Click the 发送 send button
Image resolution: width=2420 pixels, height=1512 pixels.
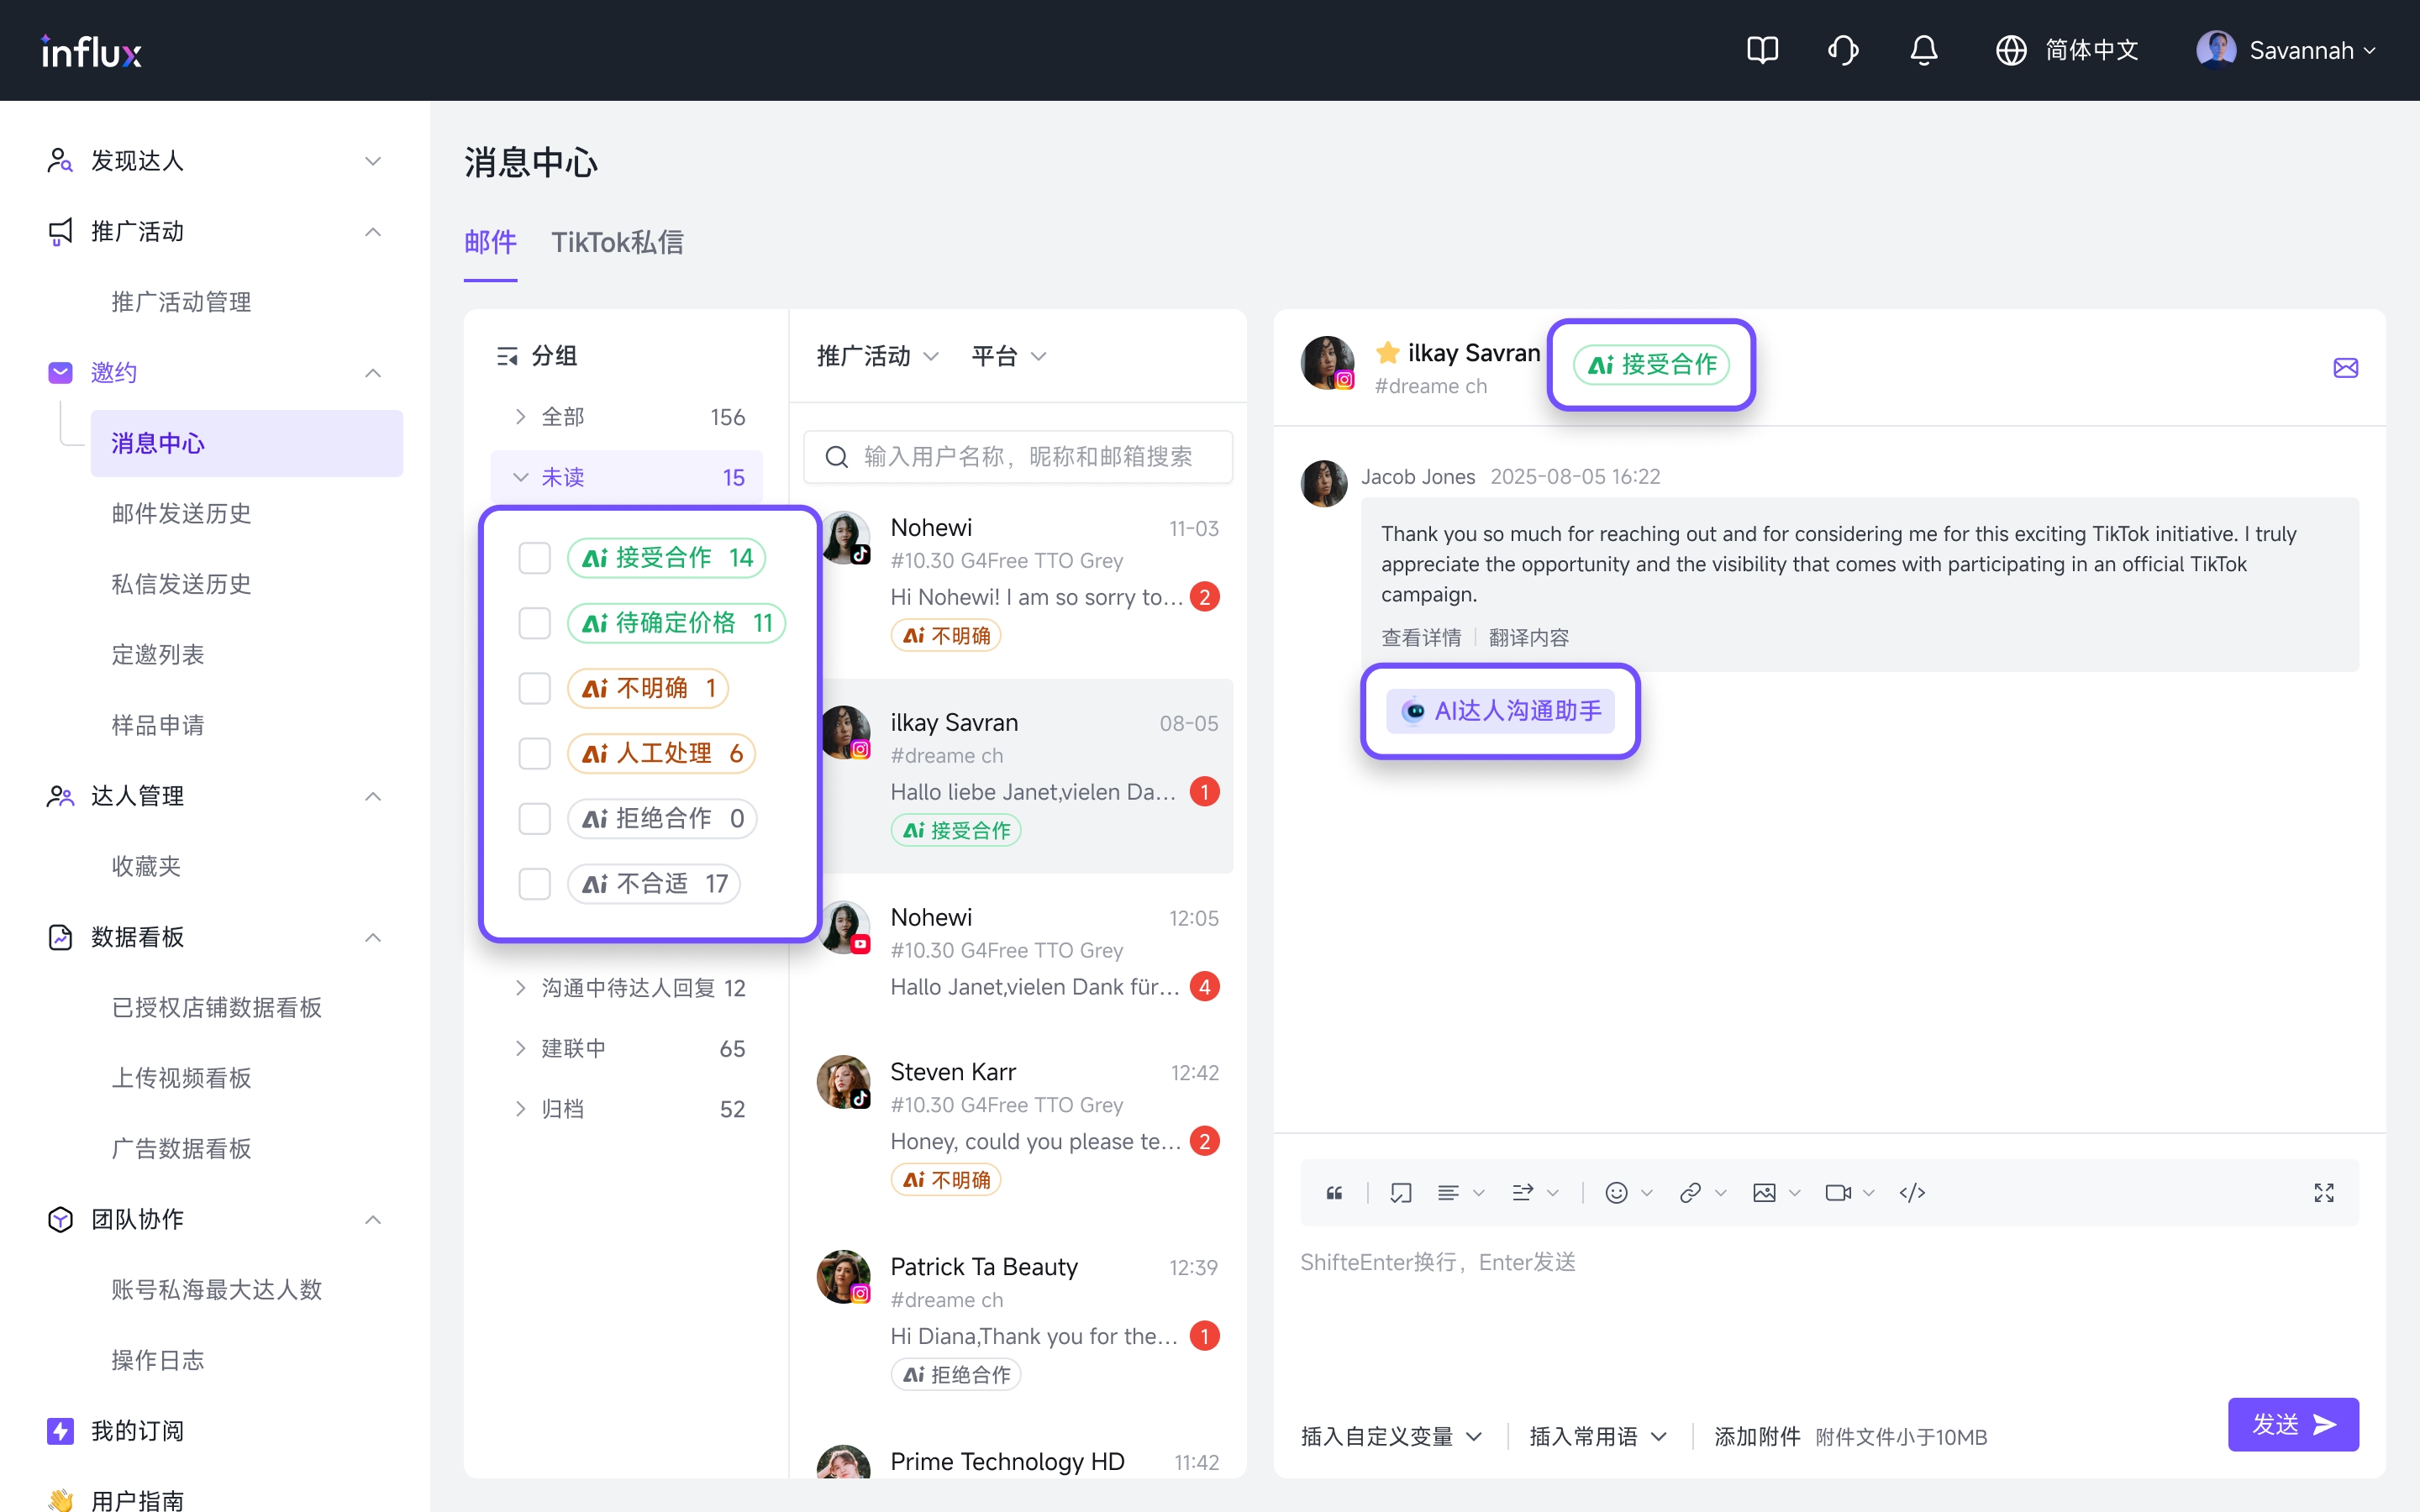[x=2292, y=1424]
